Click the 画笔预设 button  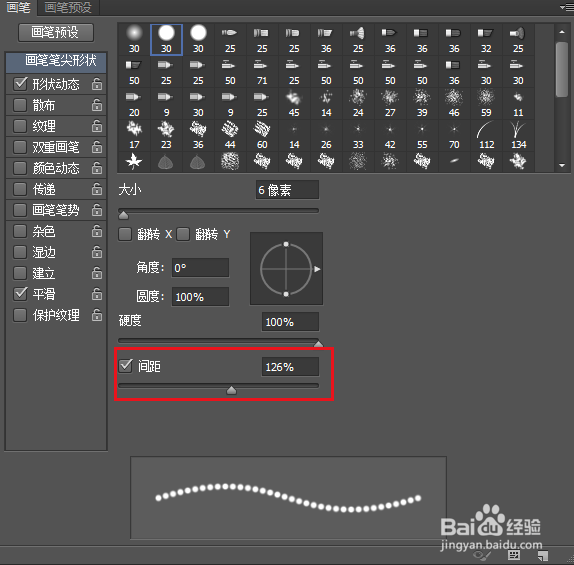coord(56,32)
